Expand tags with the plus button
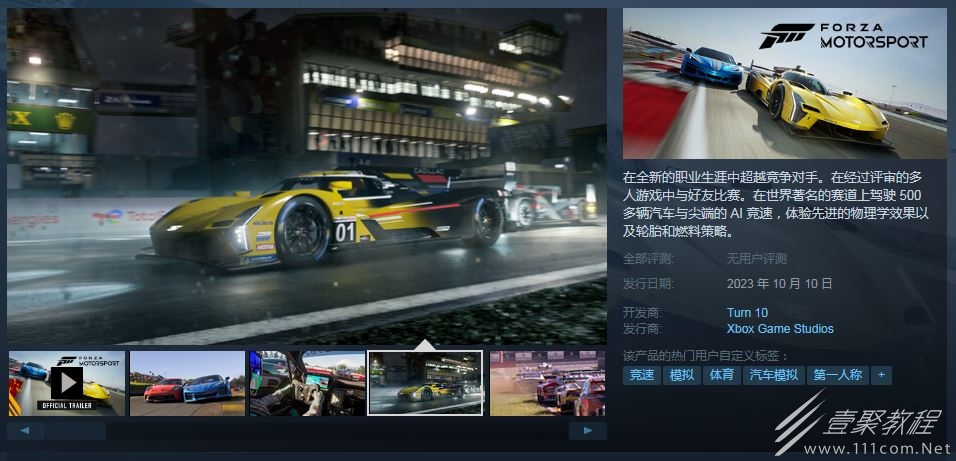 click(x=881, y=375)
